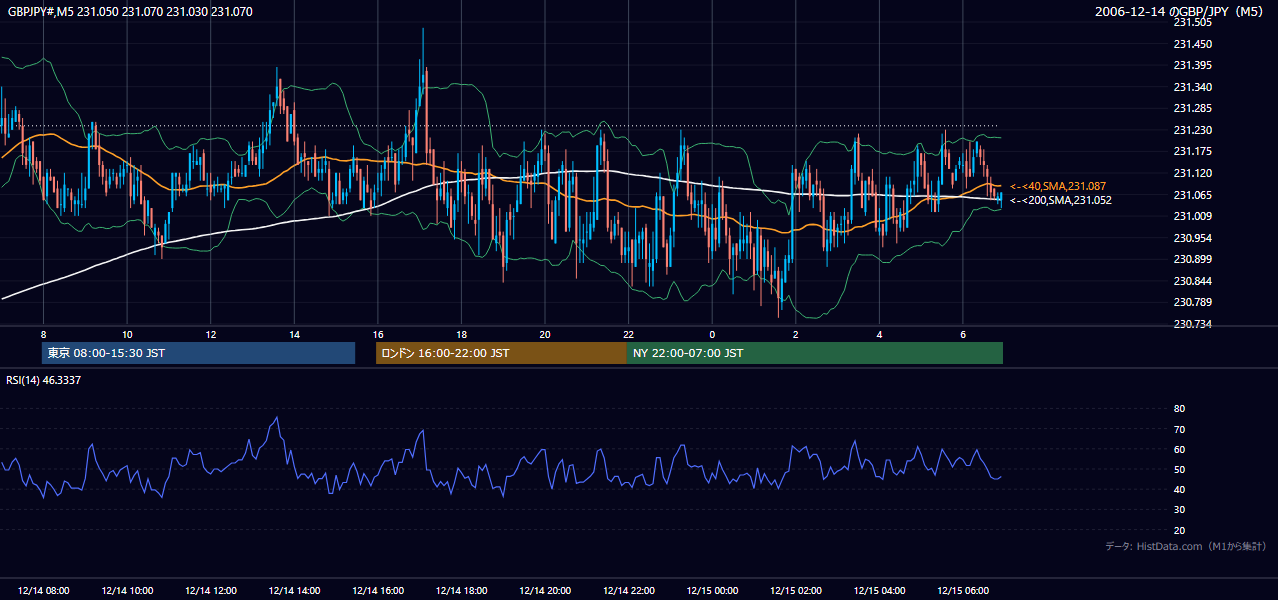
Task: Click price axis value 231.340
Action: point(1192,87)
